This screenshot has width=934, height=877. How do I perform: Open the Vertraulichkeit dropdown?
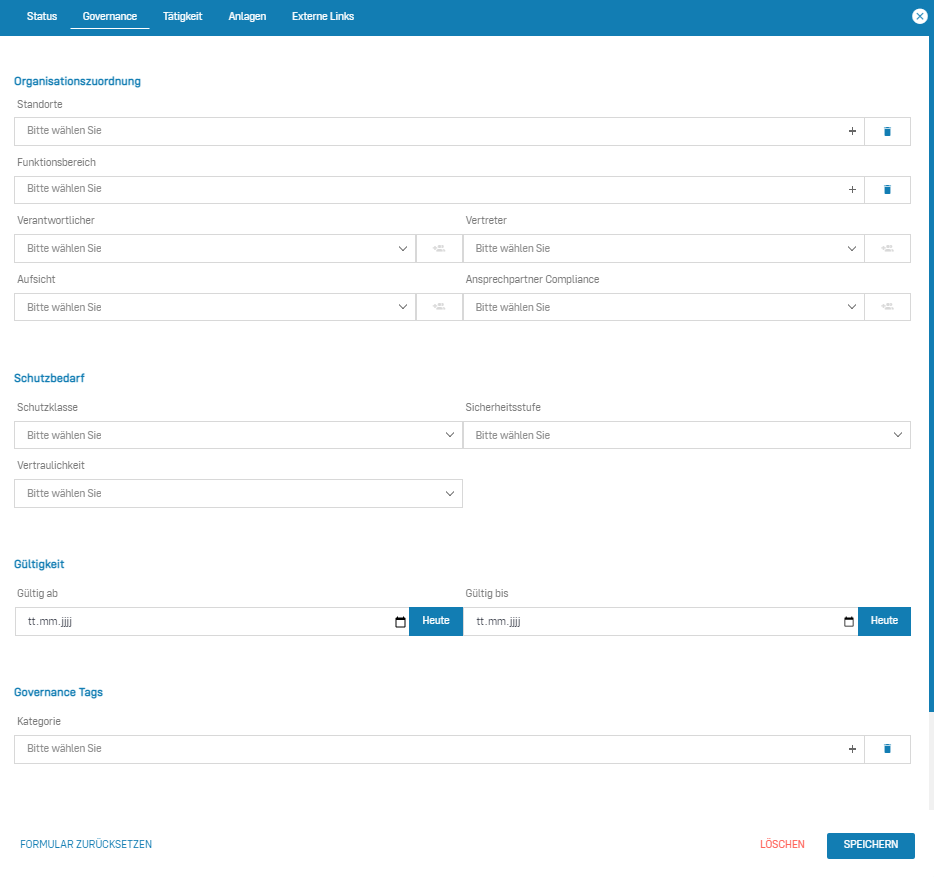point(238,493)
